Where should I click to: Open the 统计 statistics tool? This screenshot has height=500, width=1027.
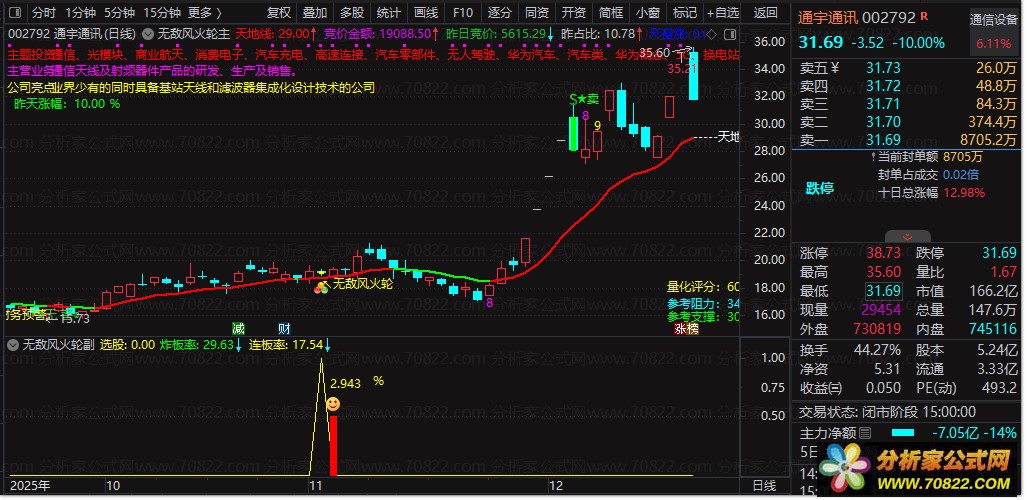tap(389, 12)
